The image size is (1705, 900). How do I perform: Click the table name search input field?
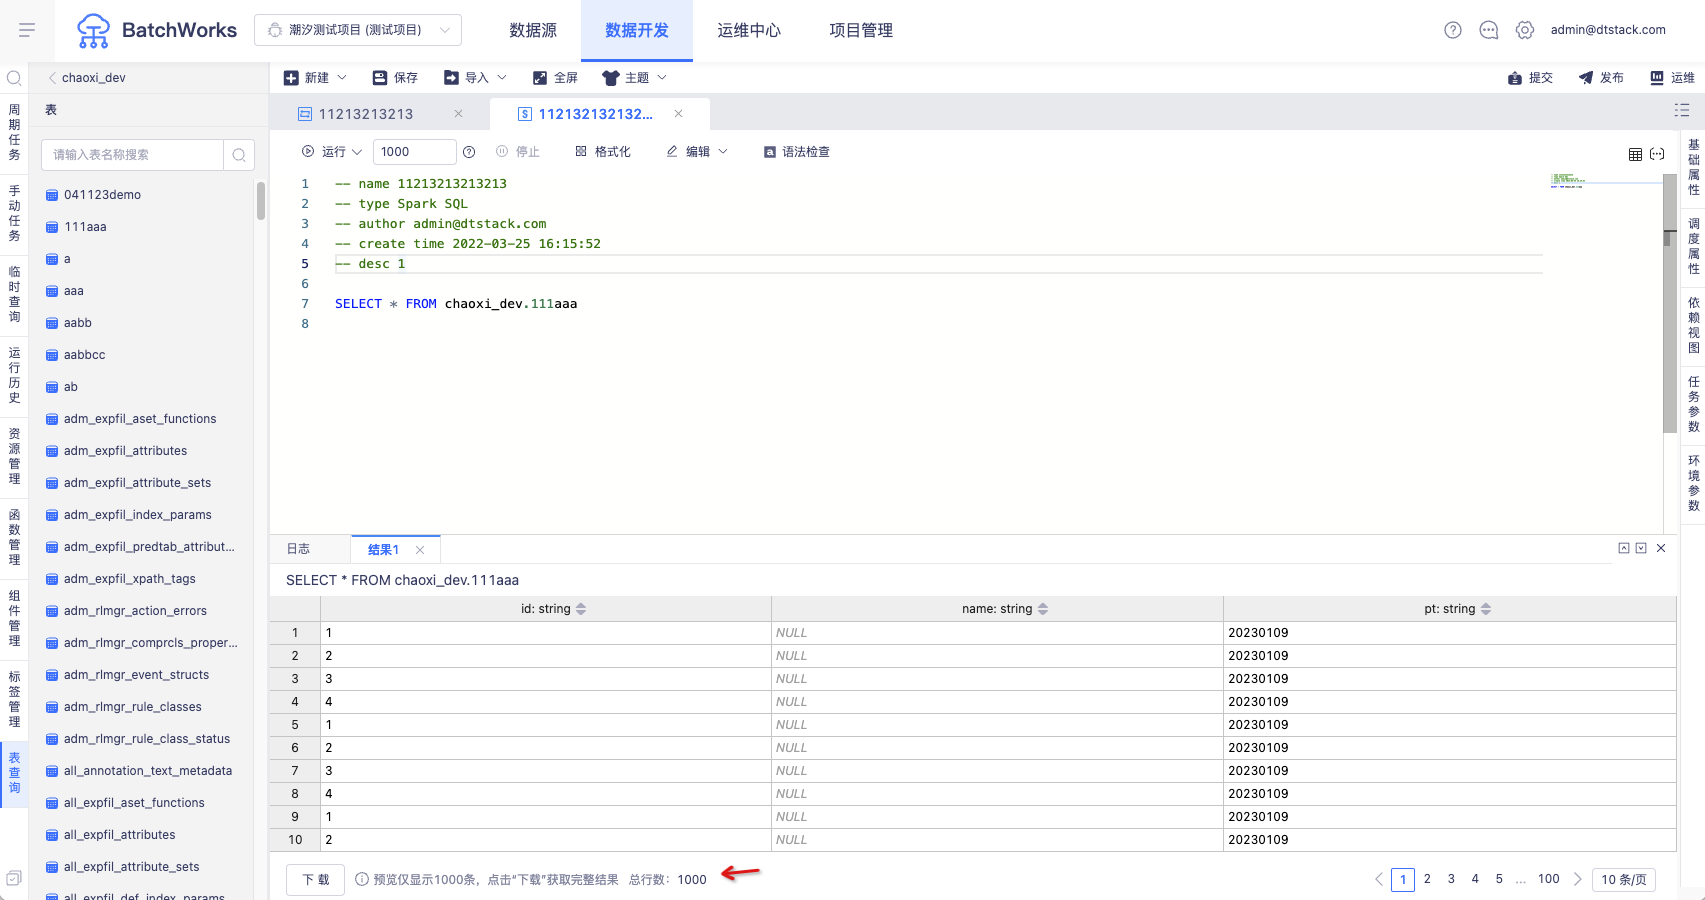coord(133,155)
